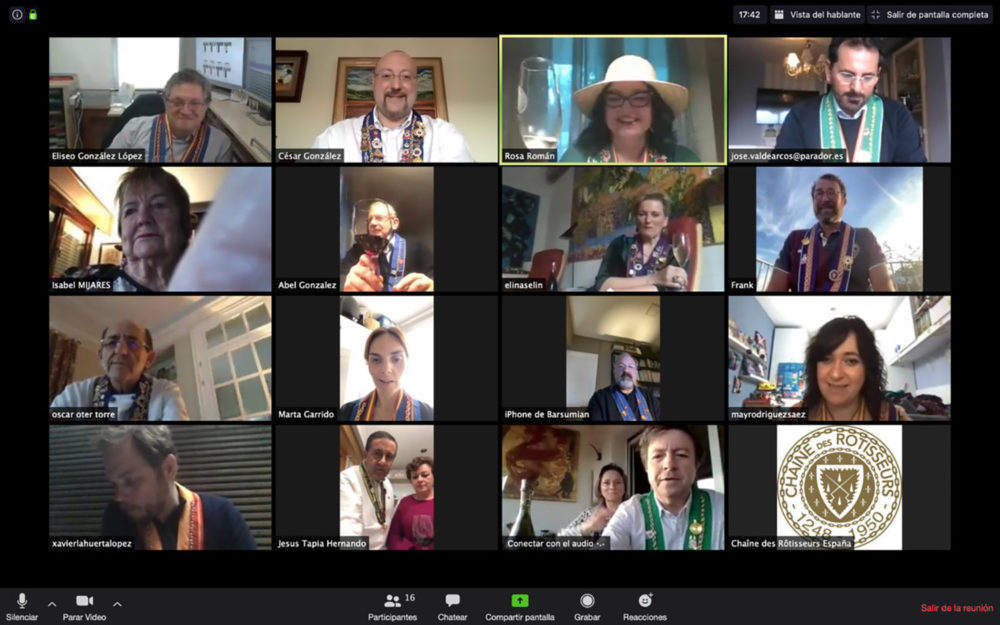Click the meeting info icon
1000x625 pixels.
17,15
